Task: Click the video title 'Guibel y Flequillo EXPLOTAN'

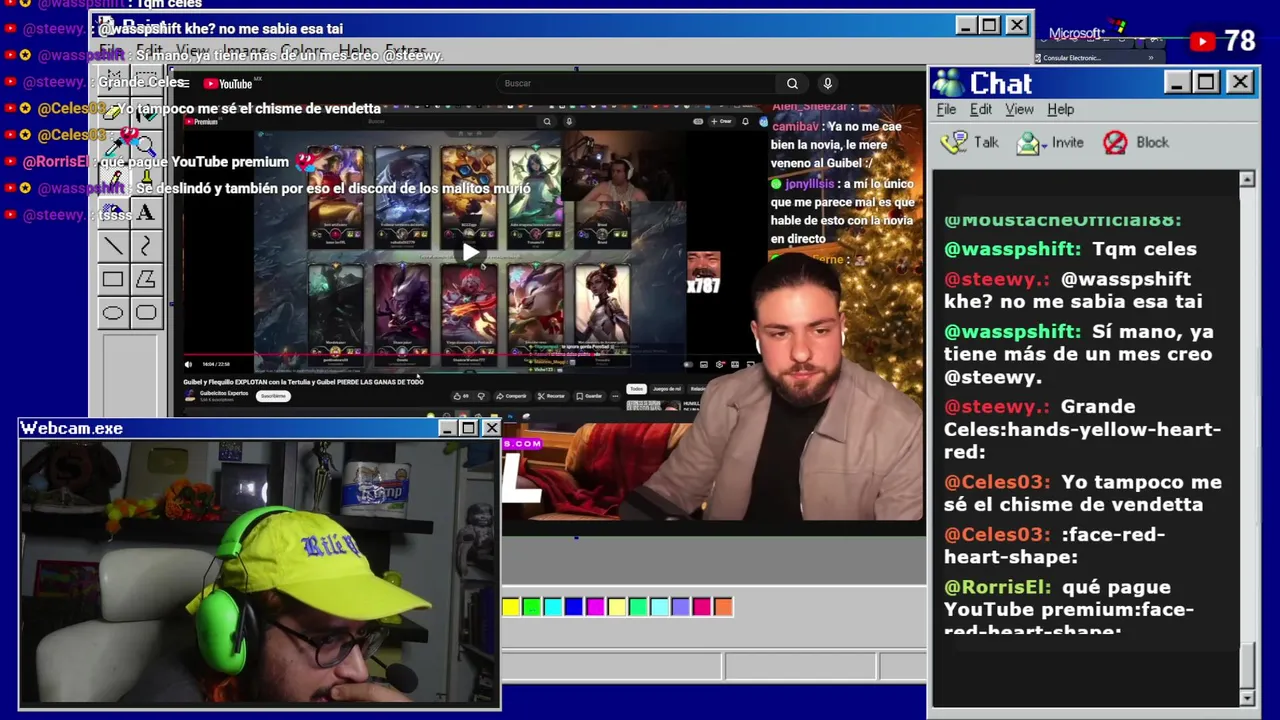Action: tap(303, 382)
